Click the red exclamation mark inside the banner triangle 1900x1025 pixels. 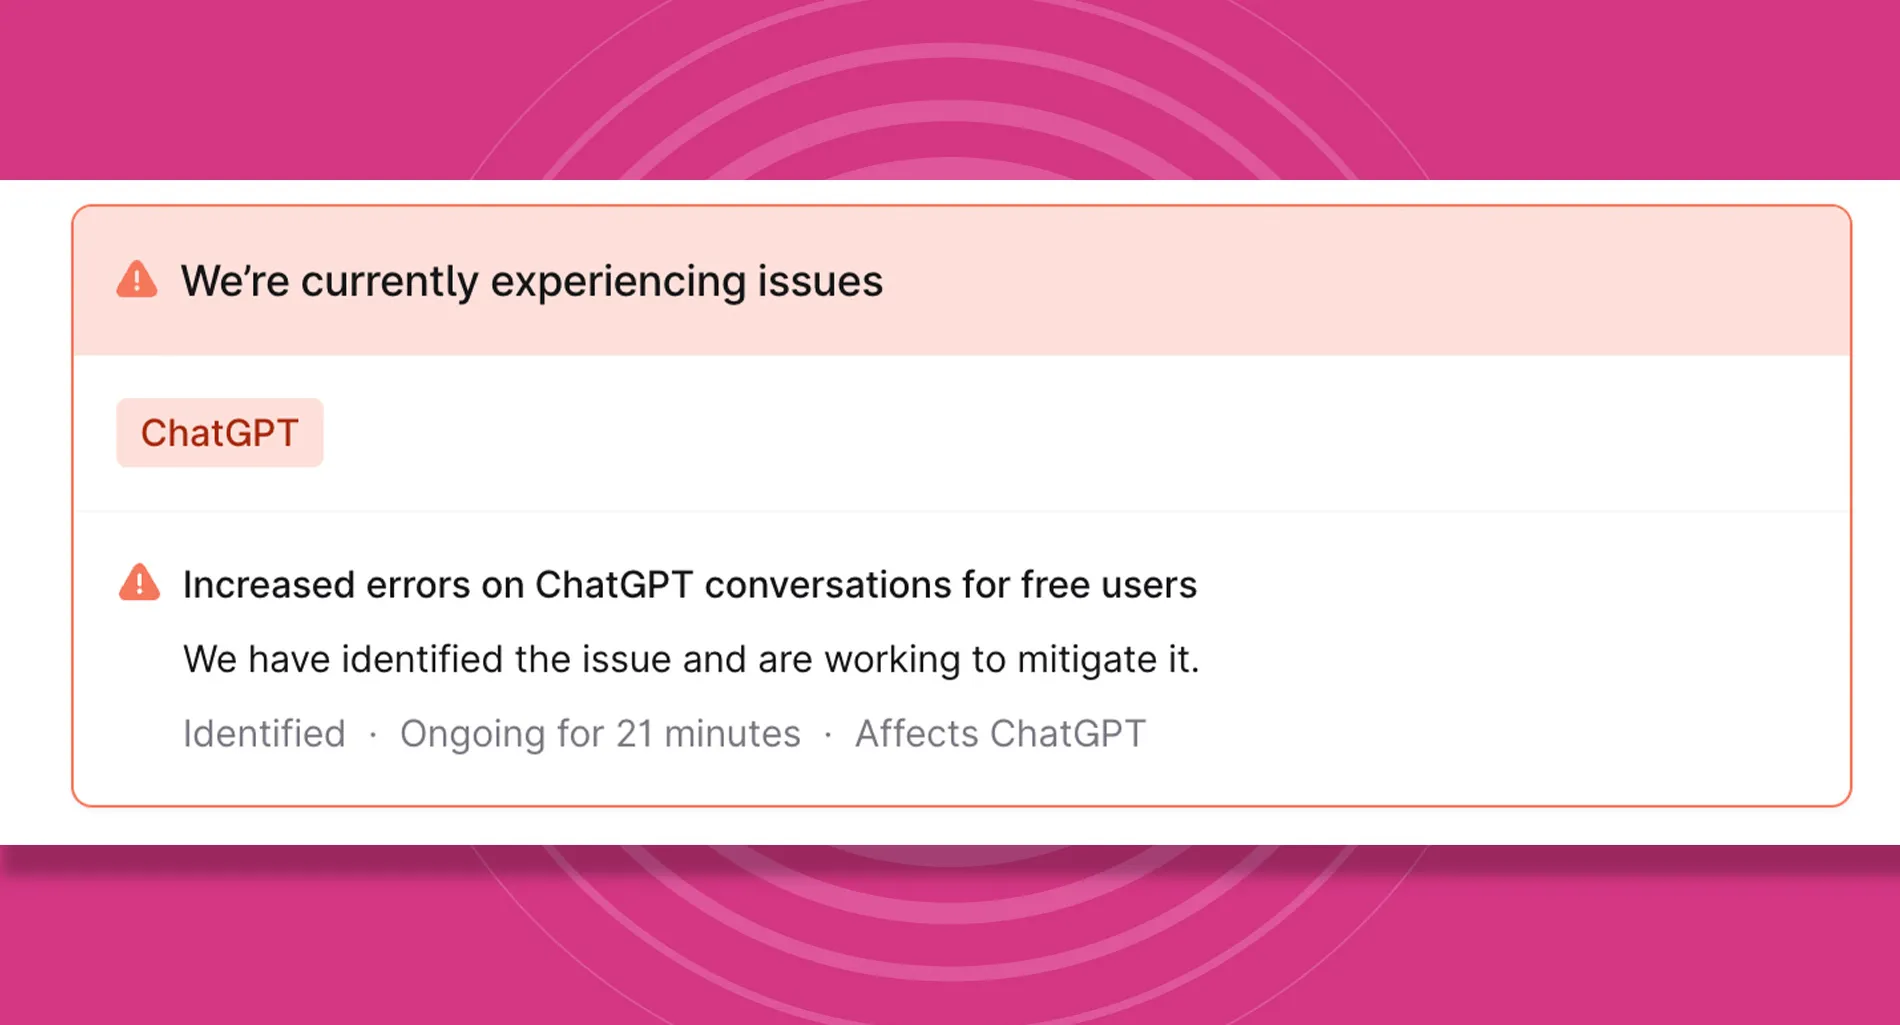pos(137,283)
